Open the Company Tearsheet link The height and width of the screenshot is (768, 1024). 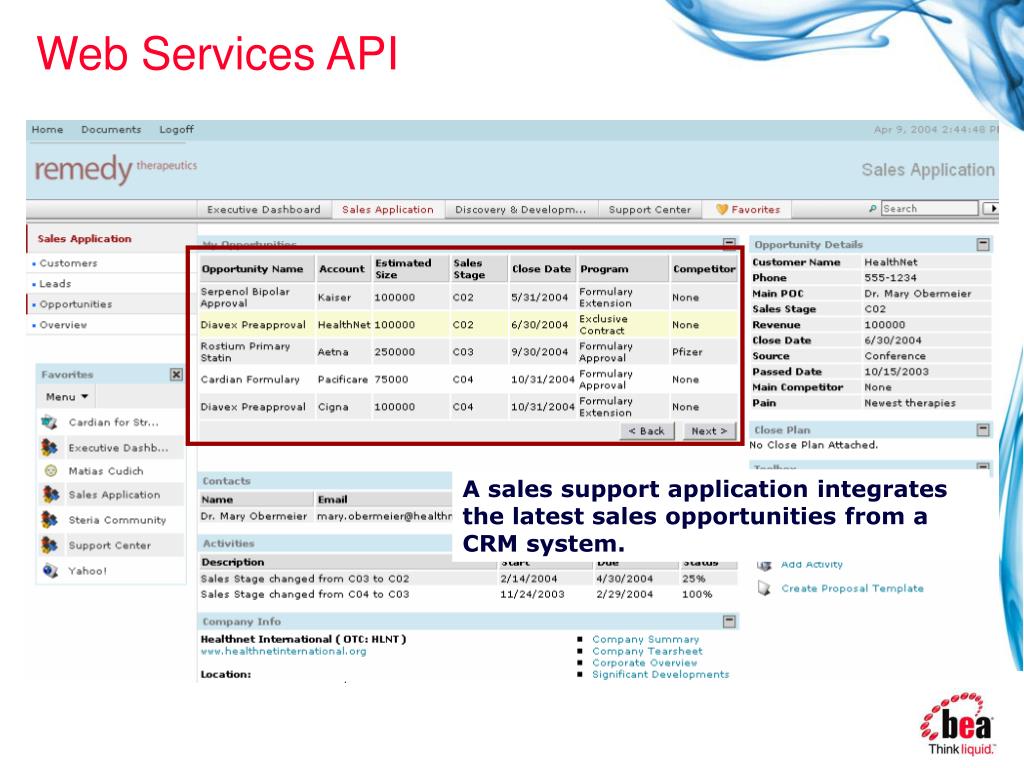(647, 651)
